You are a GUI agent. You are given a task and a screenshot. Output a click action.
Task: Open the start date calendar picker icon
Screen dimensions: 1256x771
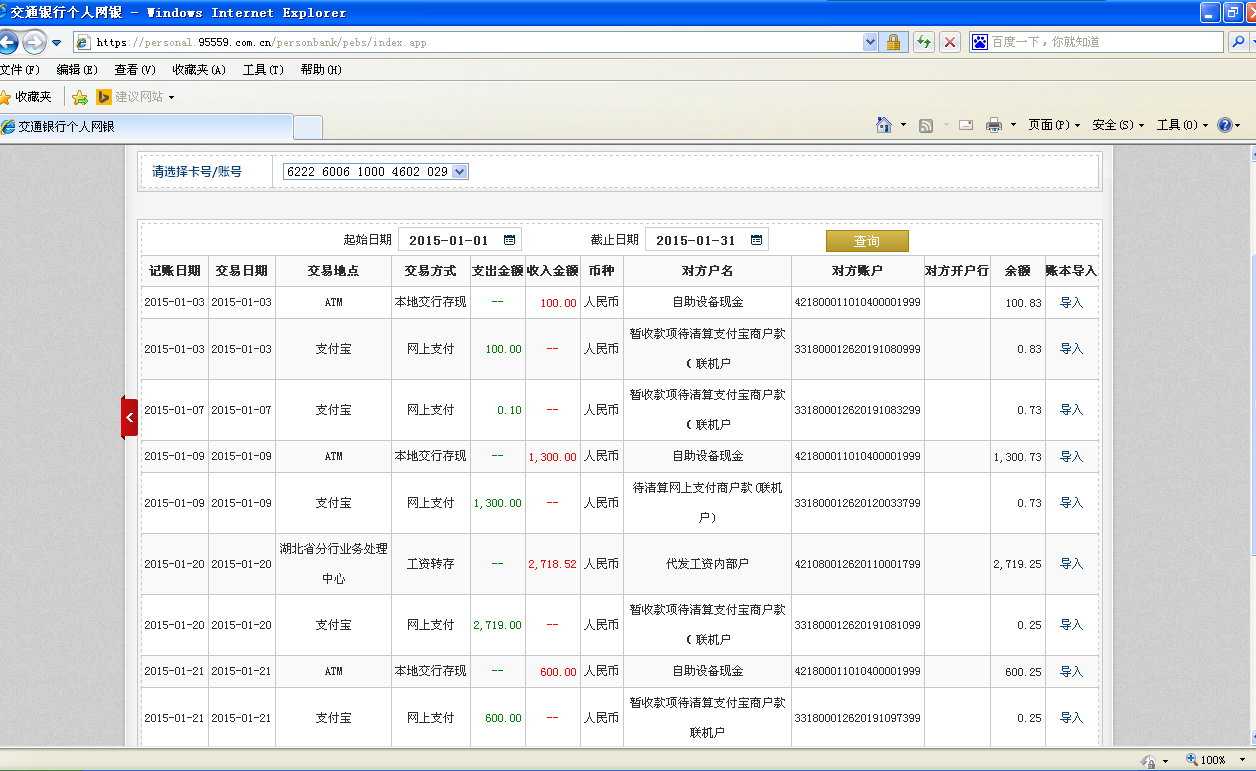point(509,240)
